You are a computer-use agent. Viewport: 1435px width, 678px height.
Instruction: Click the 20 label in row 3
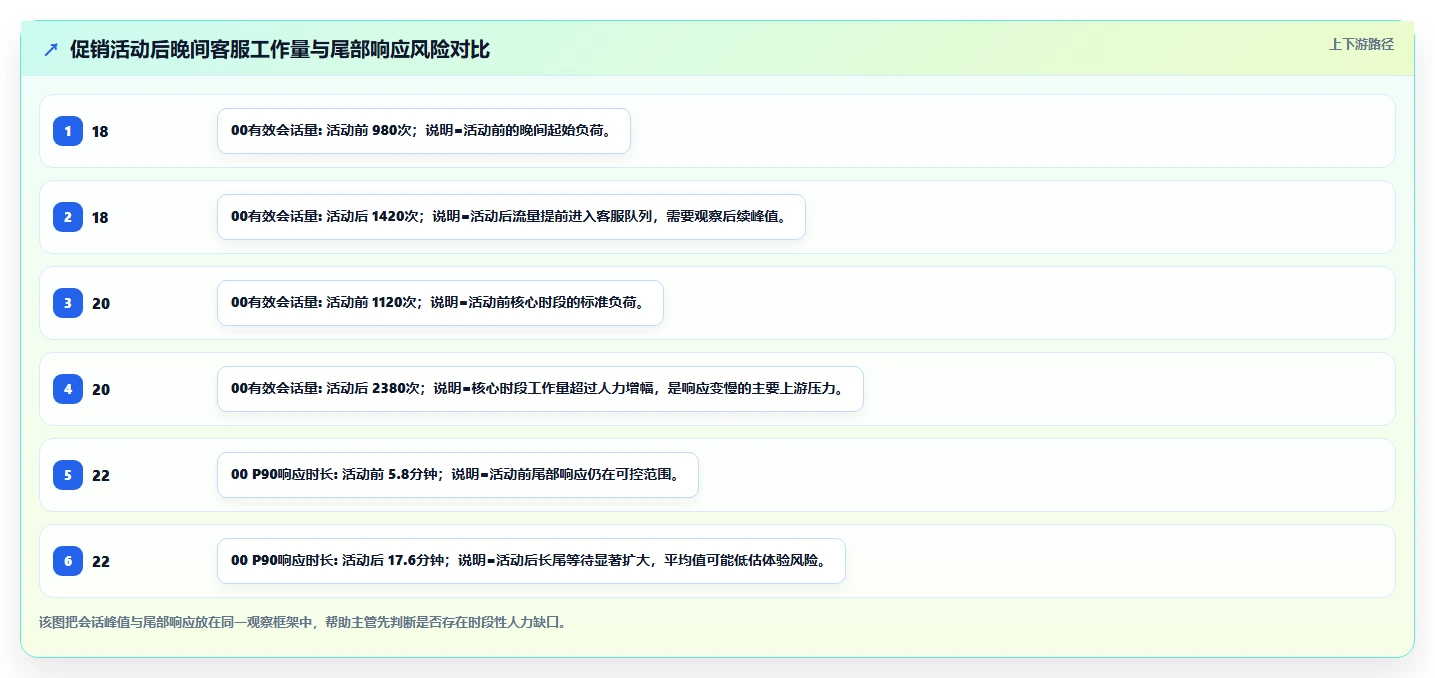(x=101, y=304)
